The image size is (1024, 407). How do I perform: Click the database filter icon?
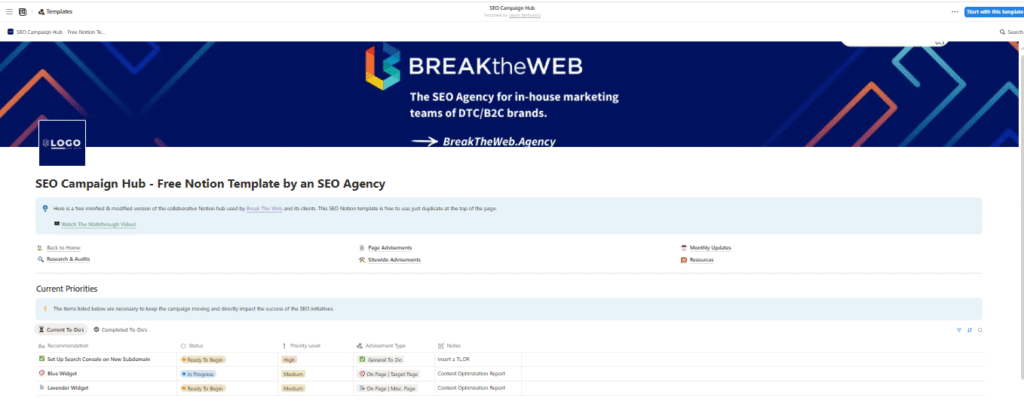959,330
